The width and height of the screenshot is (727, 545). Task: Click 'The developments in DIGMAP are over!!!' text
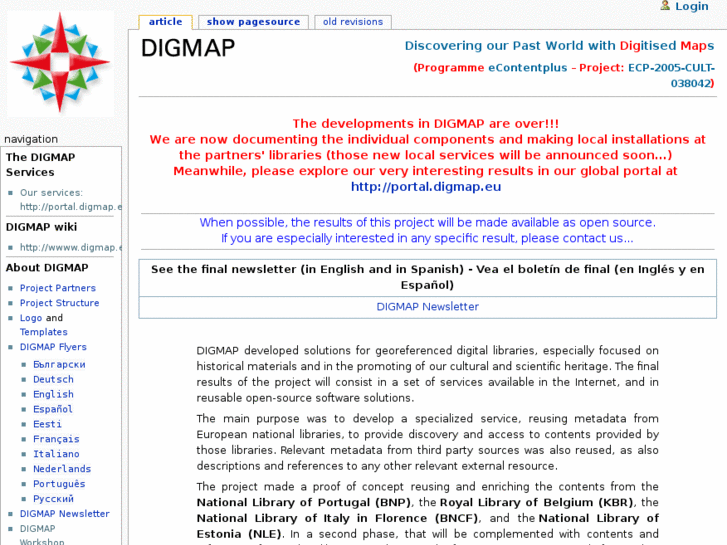click(426, 124)
